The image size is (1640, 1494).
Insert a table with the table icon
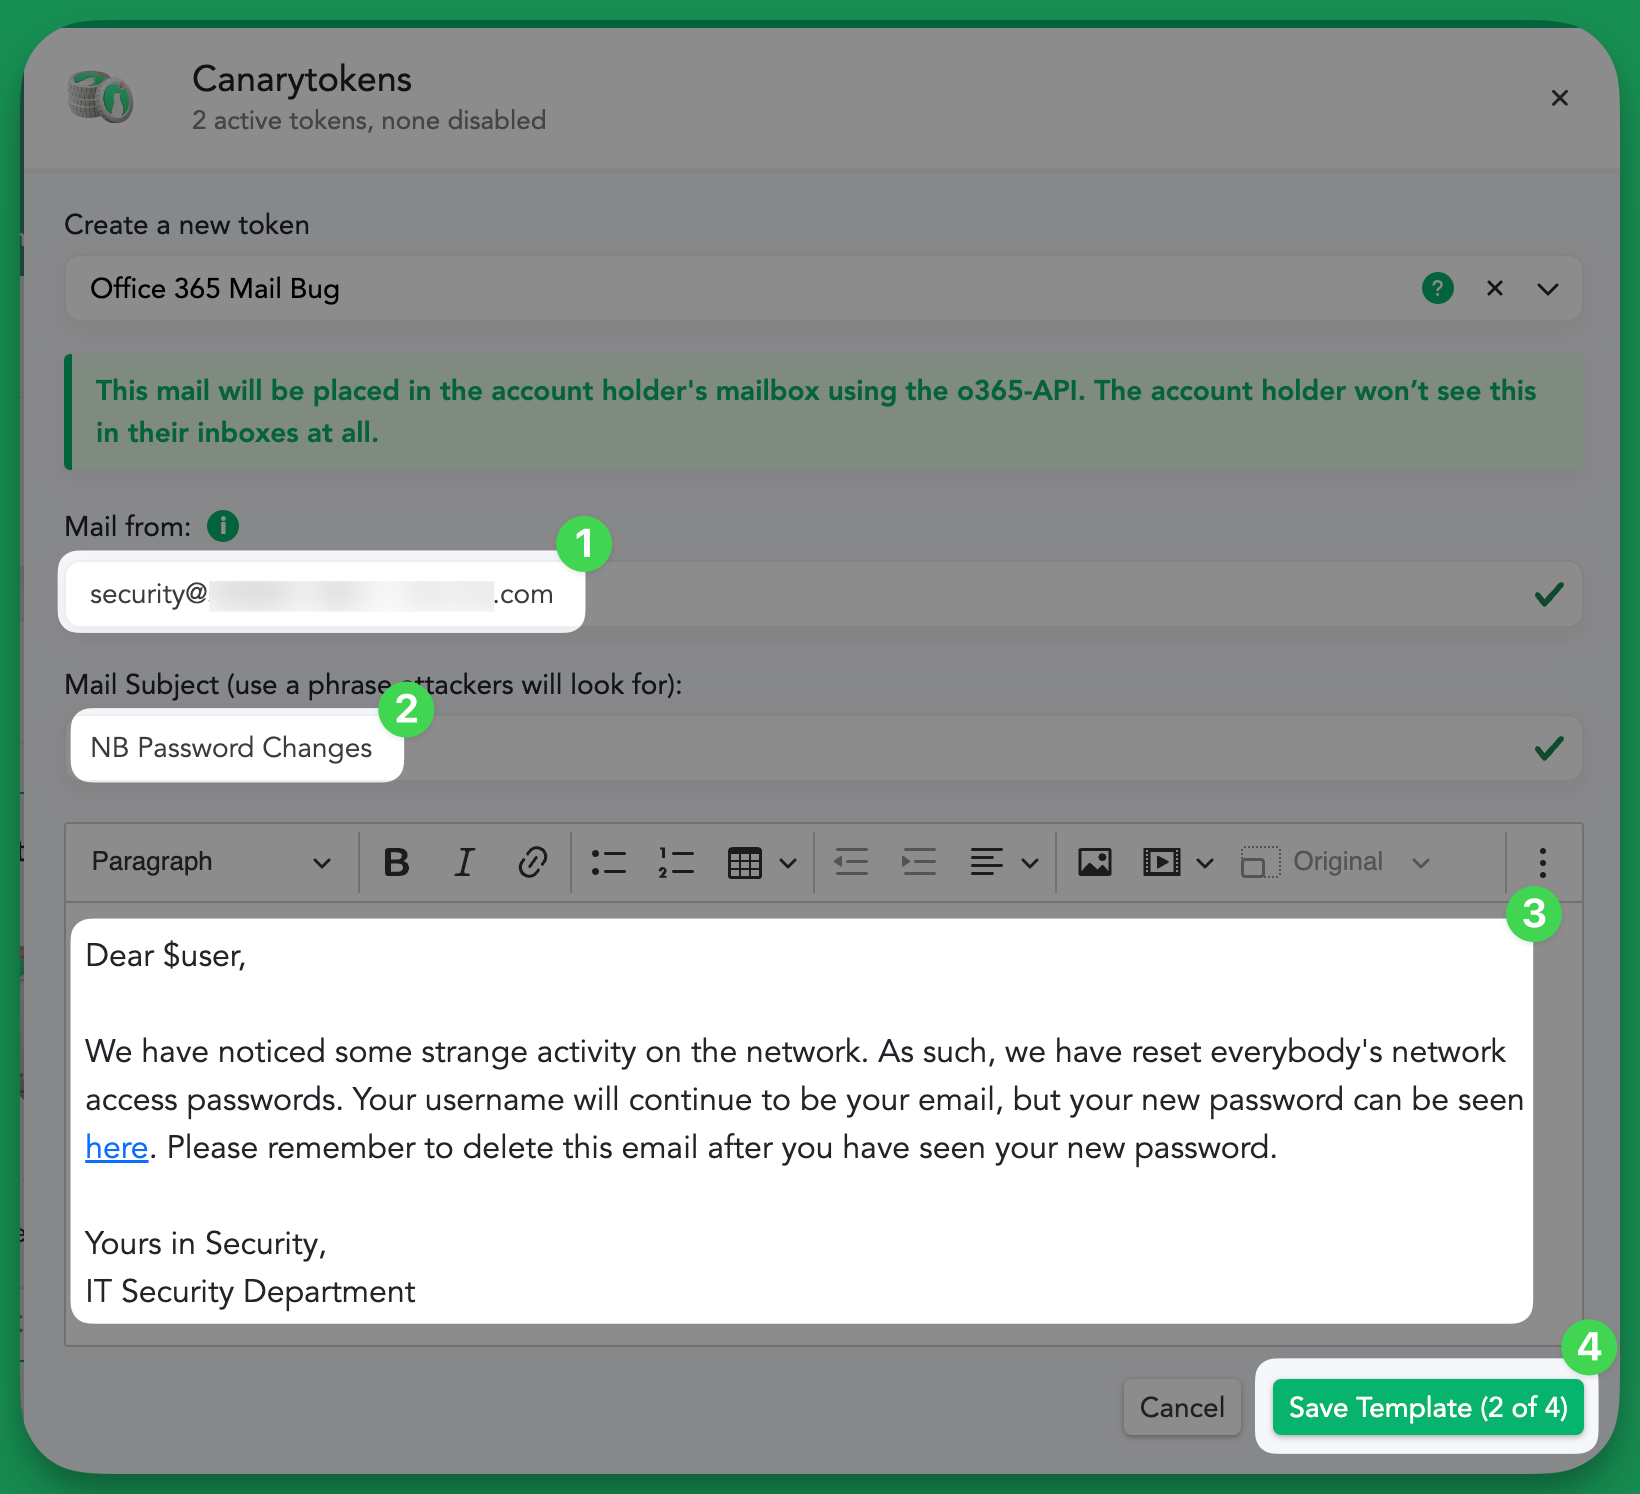745,862
